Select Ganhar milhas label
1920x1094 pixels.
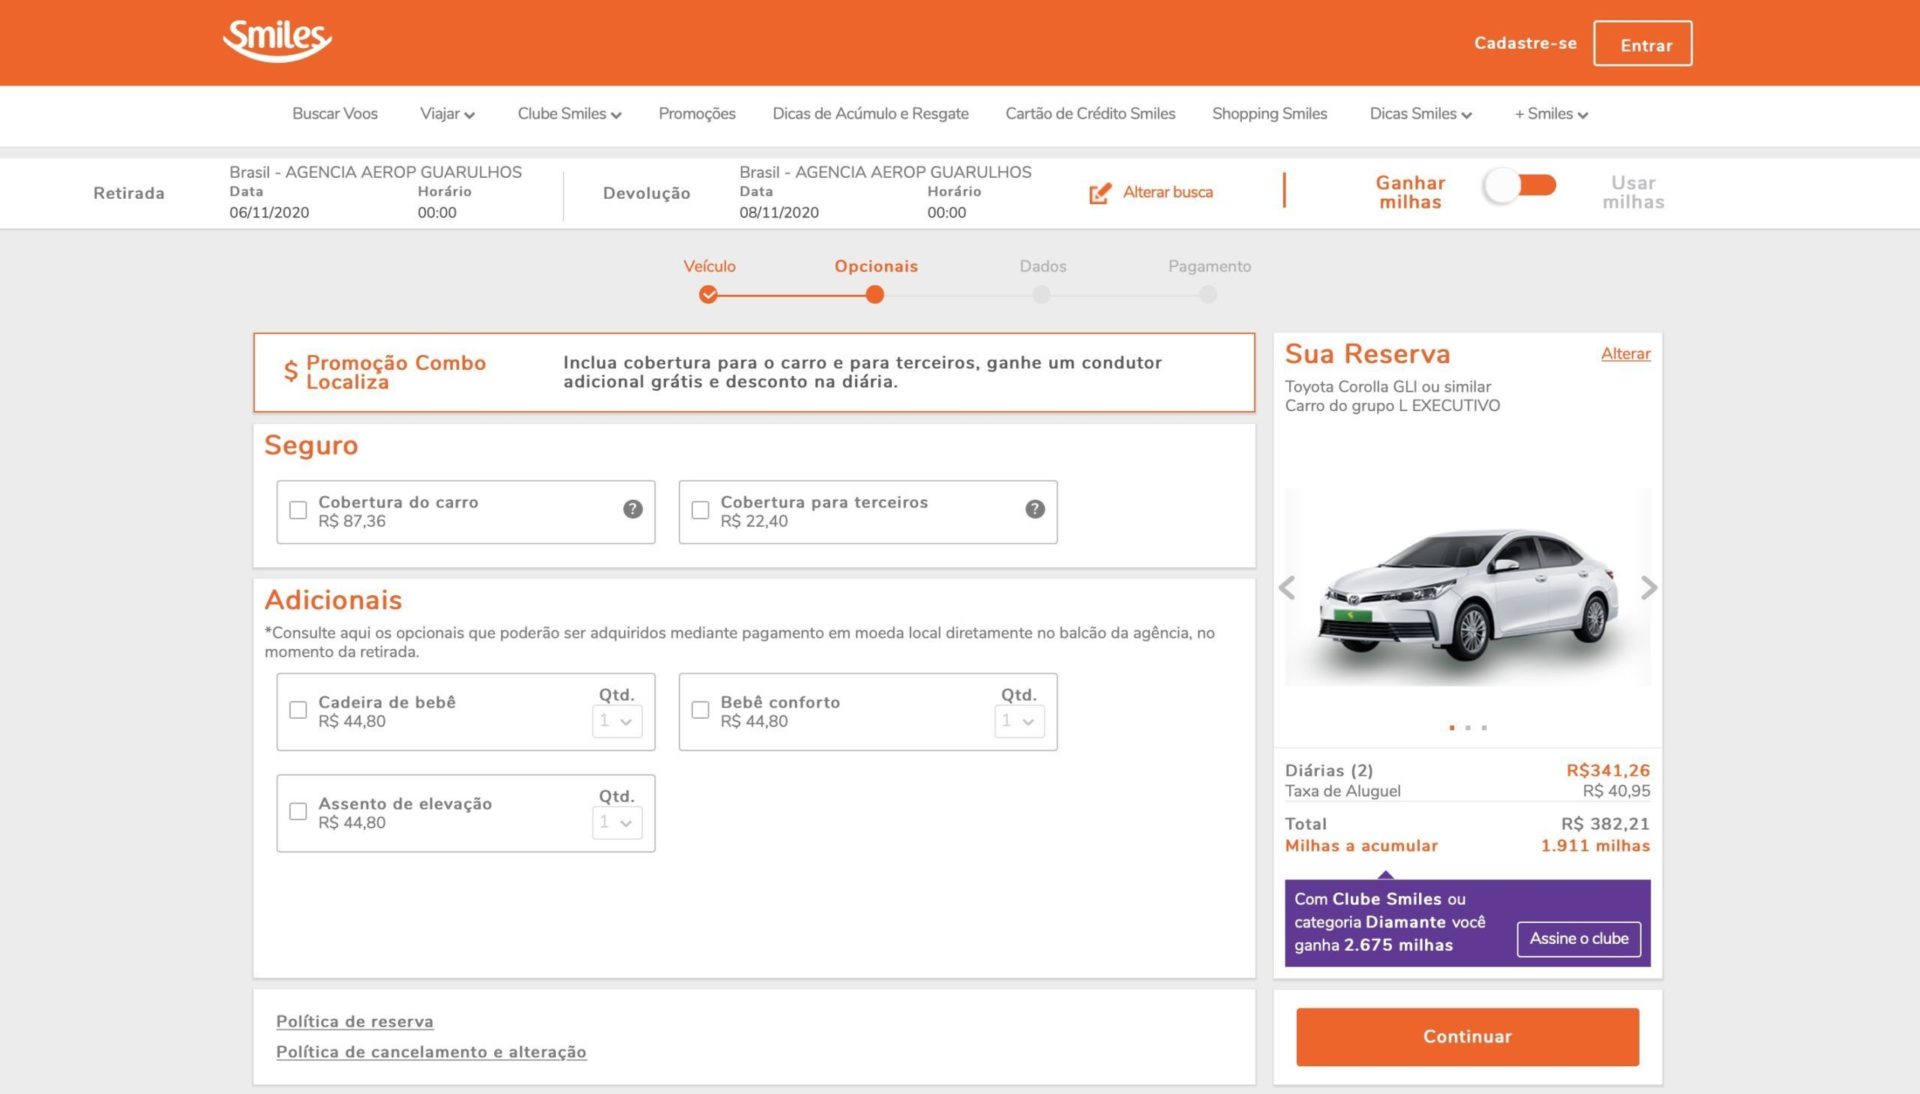point(1410,192)
